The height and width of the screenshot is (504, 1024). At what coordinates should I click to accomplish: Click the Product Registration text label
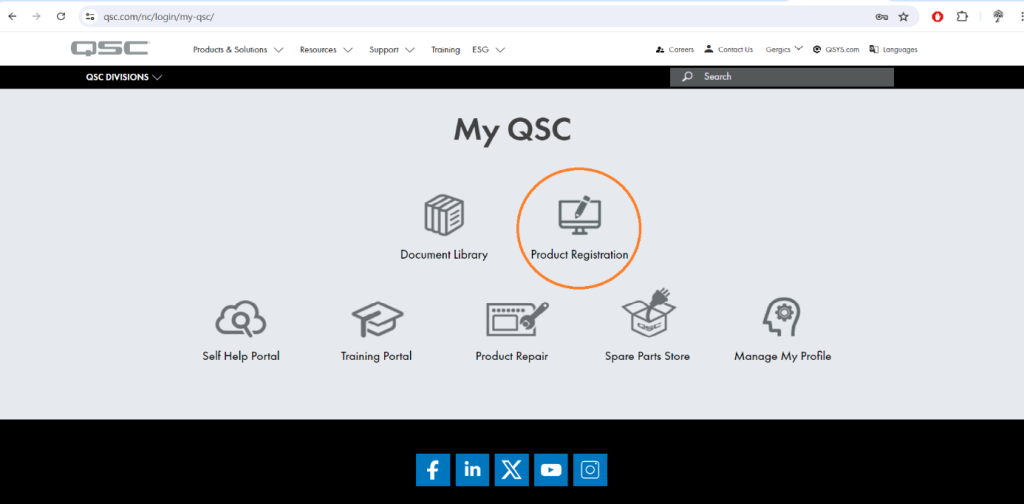coord(579,255)
